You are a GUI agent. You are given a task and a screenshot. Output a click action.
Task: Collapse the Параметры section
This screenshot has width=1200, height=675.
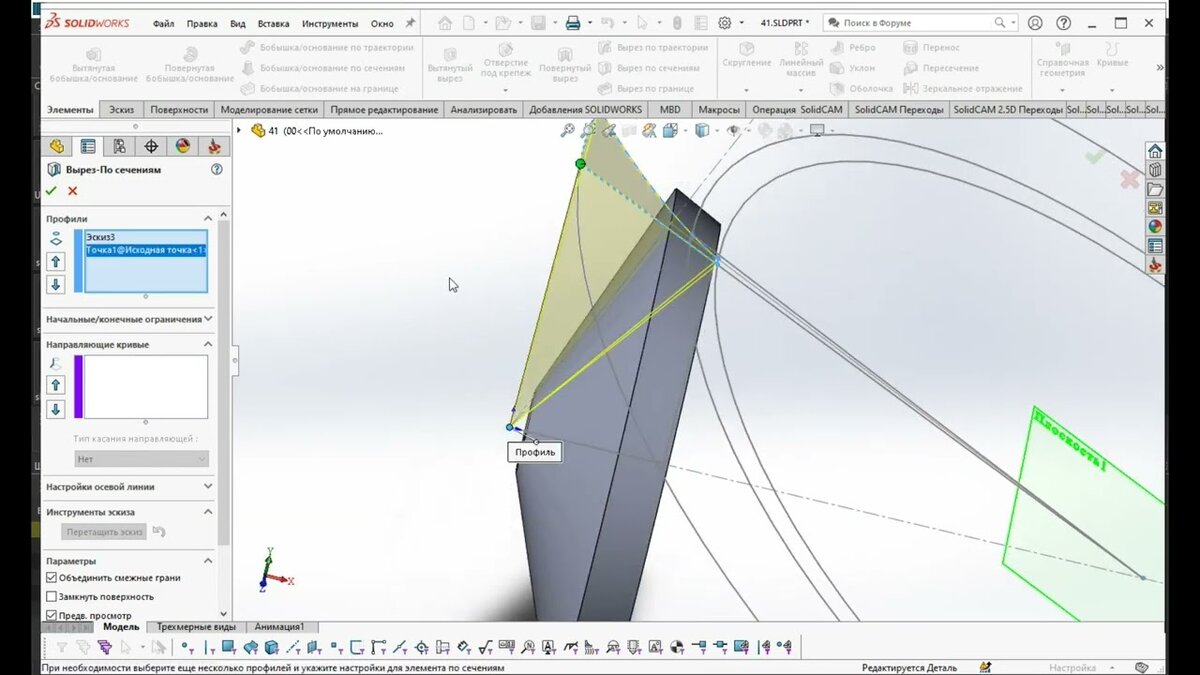(208, 561)
